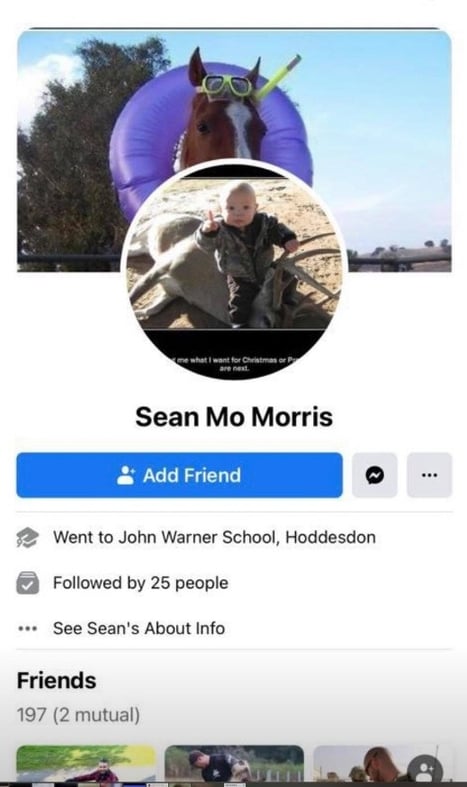Viewport: 467px width, 787px height.
Task: Open Messenger chat icon button
Action: pyautogui.click(x=375, y=475)
